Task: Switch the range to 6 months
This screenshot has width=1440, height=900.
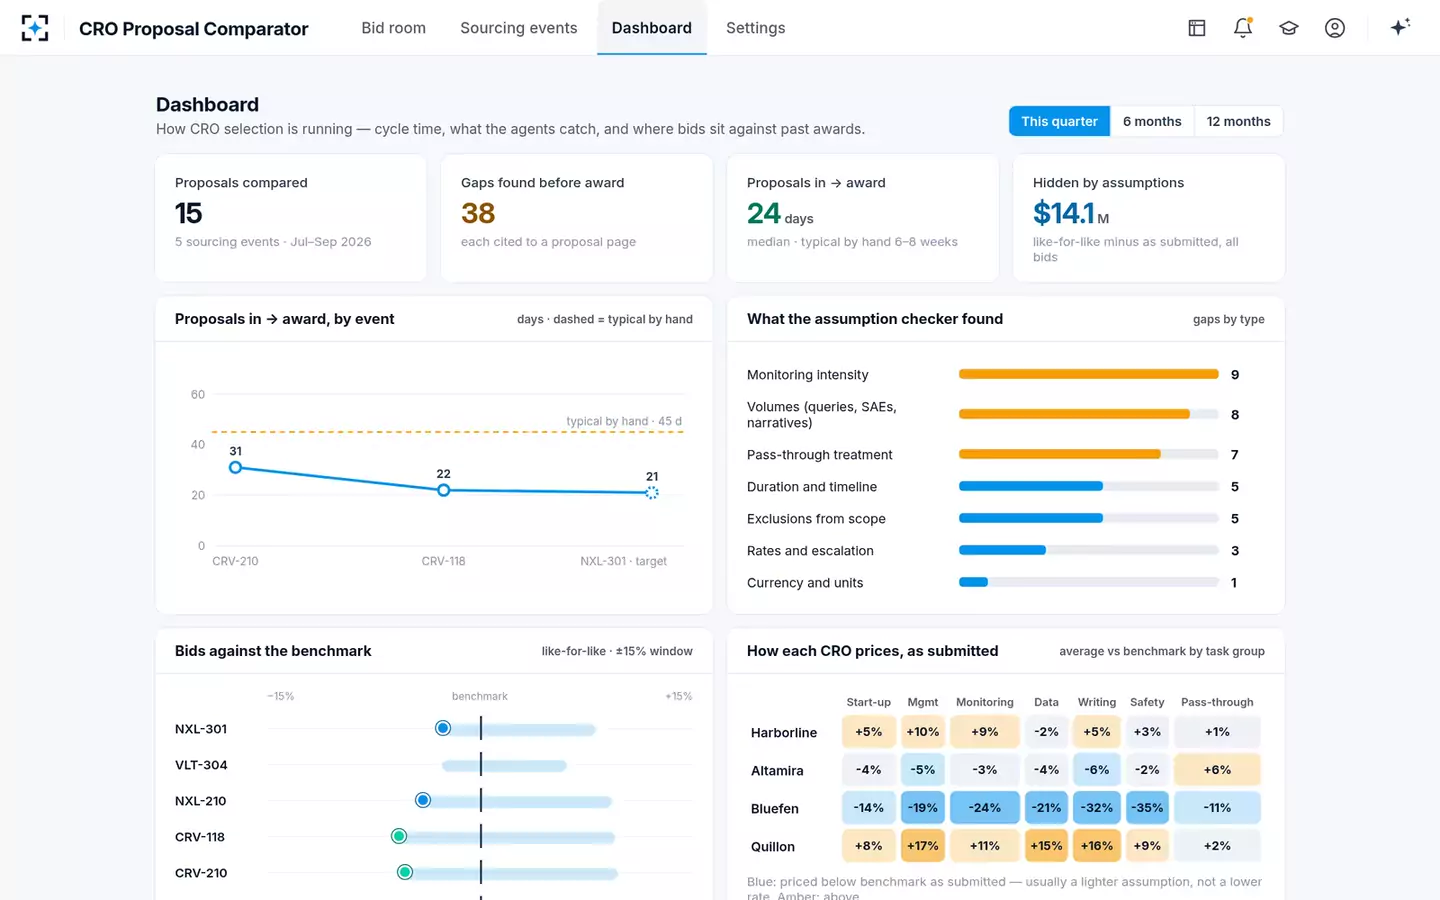Action: pos(1152,121)
